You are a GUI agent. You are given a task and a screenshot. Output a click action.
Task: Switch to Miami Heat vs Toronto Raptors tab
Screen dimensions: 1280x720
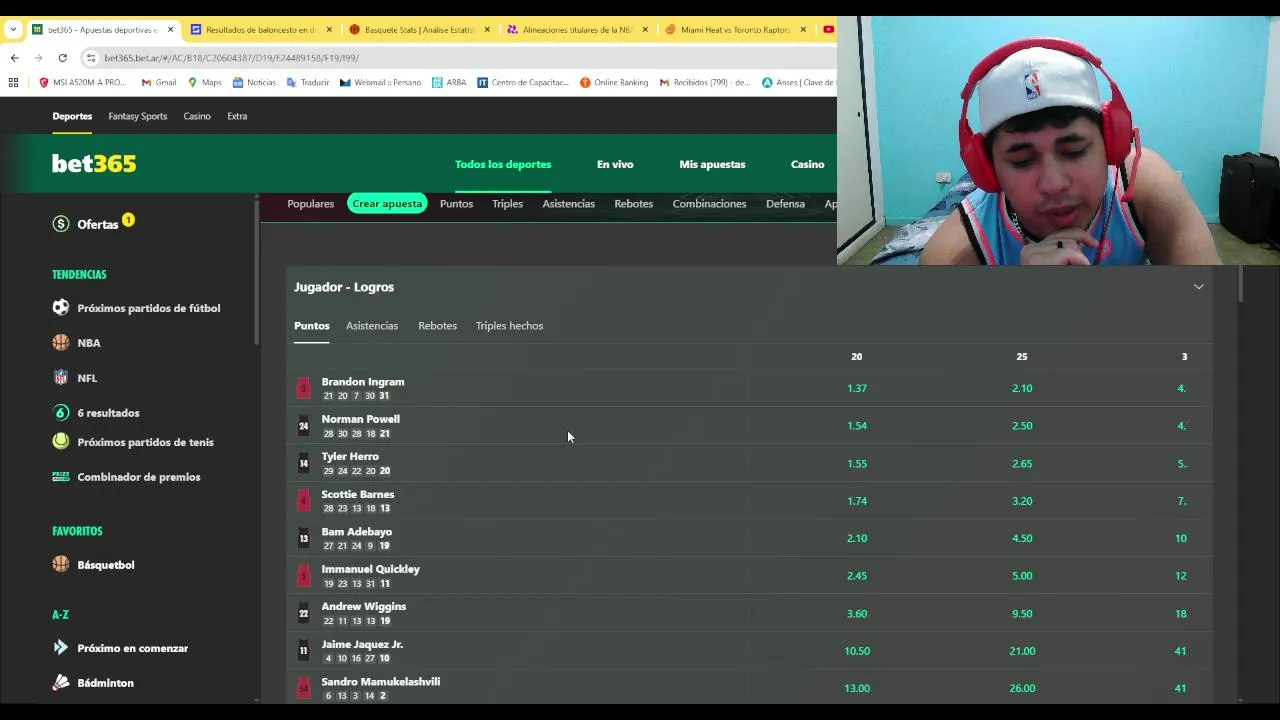click(x=735, y=30)
